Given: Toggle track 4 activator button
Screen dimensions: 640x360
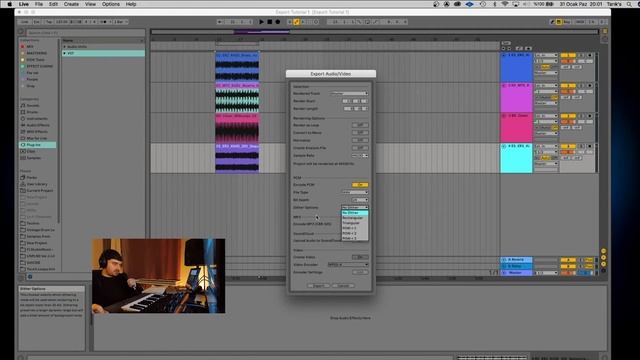Looking at the screenshot, I should pos(568,146).
